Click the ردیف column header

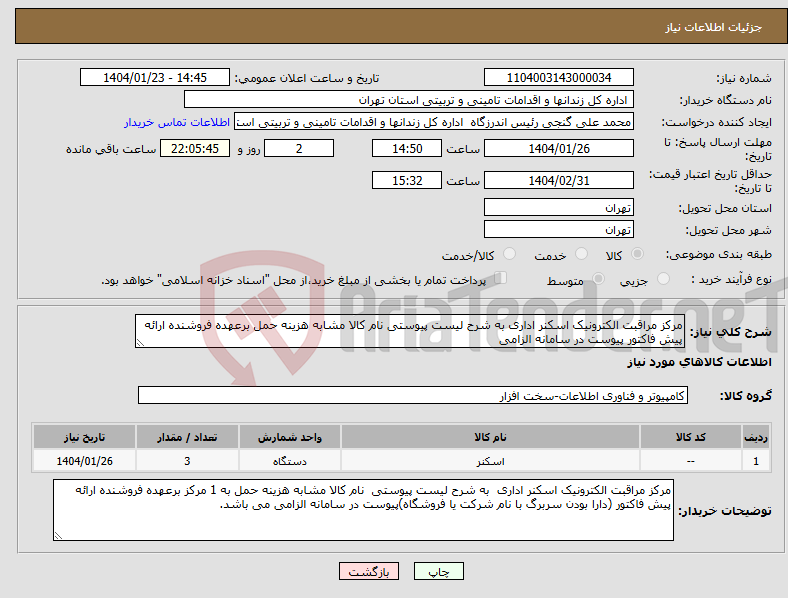pyautogui.click(x=756, y=437)
